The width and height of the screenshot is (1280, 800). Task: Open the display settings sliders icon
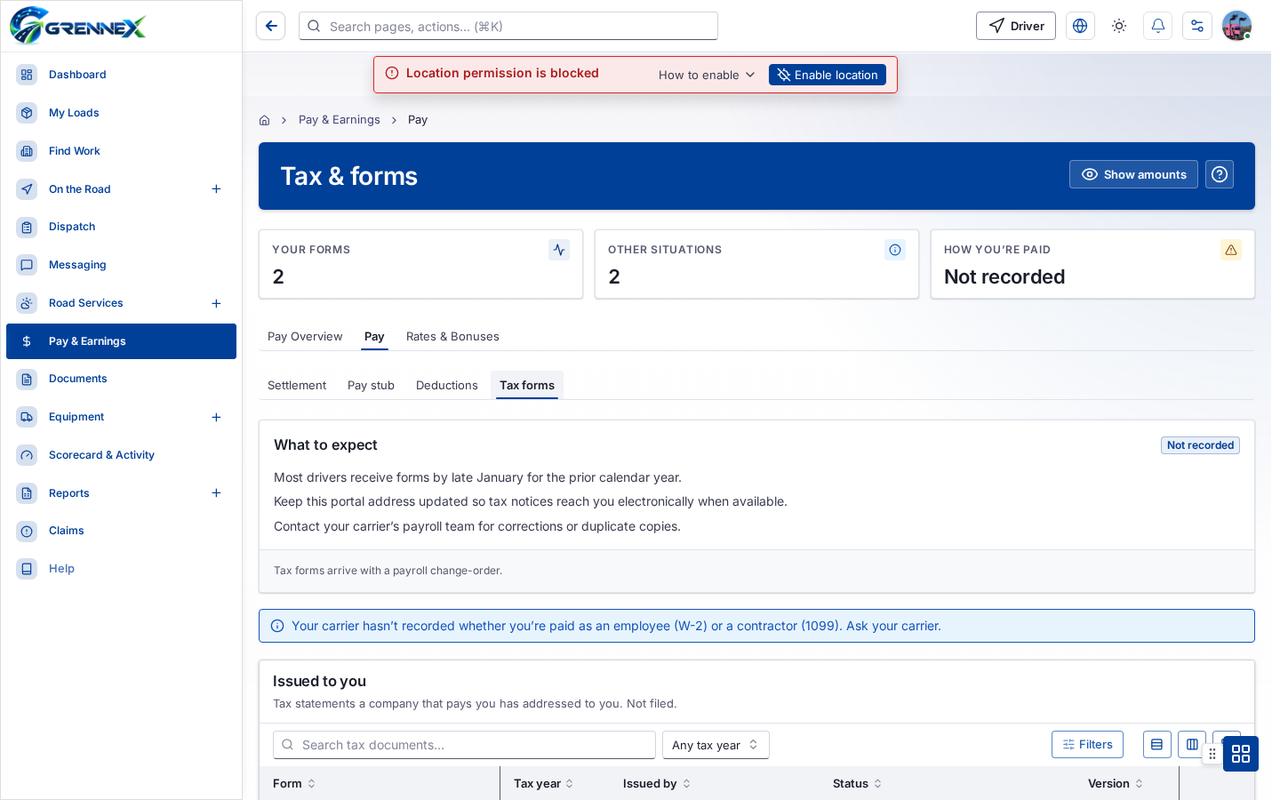click(1197, 26)
